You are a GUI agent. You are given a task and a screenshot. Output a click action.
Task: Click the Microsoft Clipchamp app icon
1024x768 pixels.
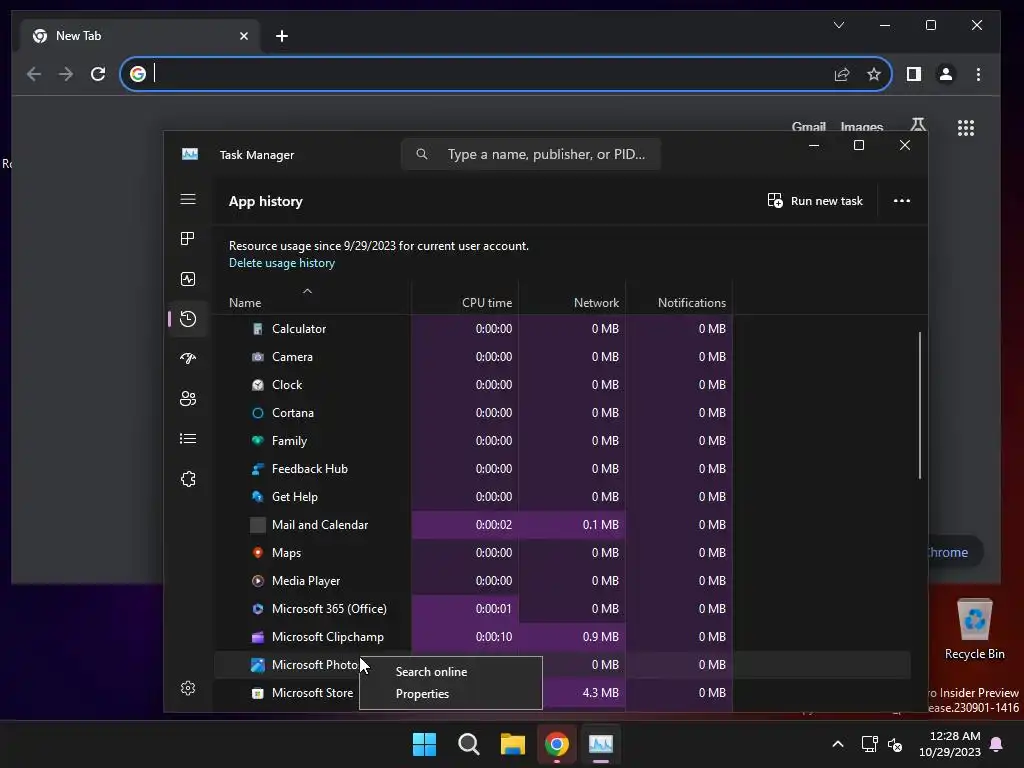pos(258,637)
